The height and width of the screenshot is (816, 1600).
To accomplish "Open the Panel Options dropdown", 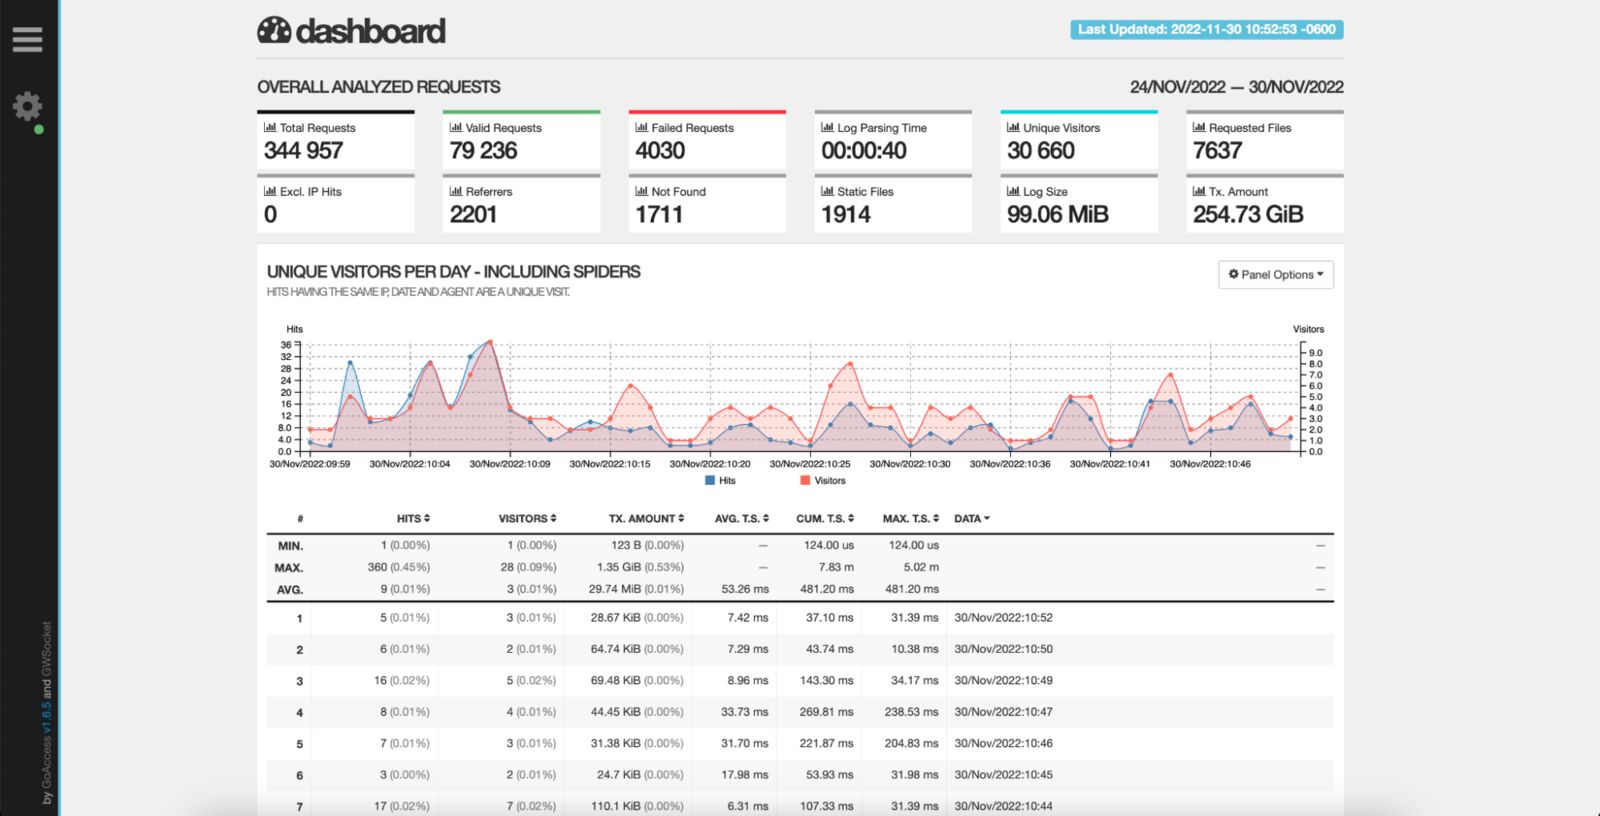I will pyautogui.click(x=1275, y=275).
